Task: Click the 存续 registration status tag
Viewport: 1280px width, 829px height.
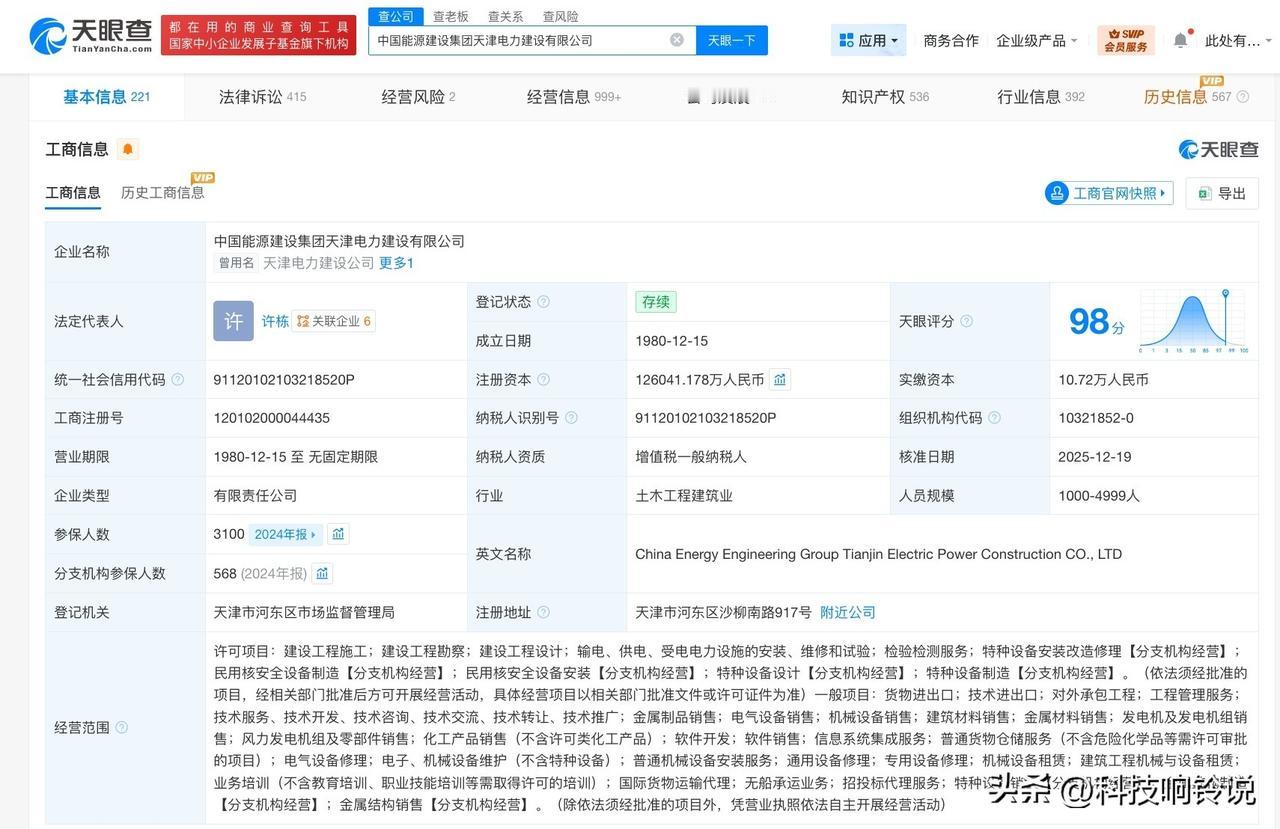Action: 656,302
